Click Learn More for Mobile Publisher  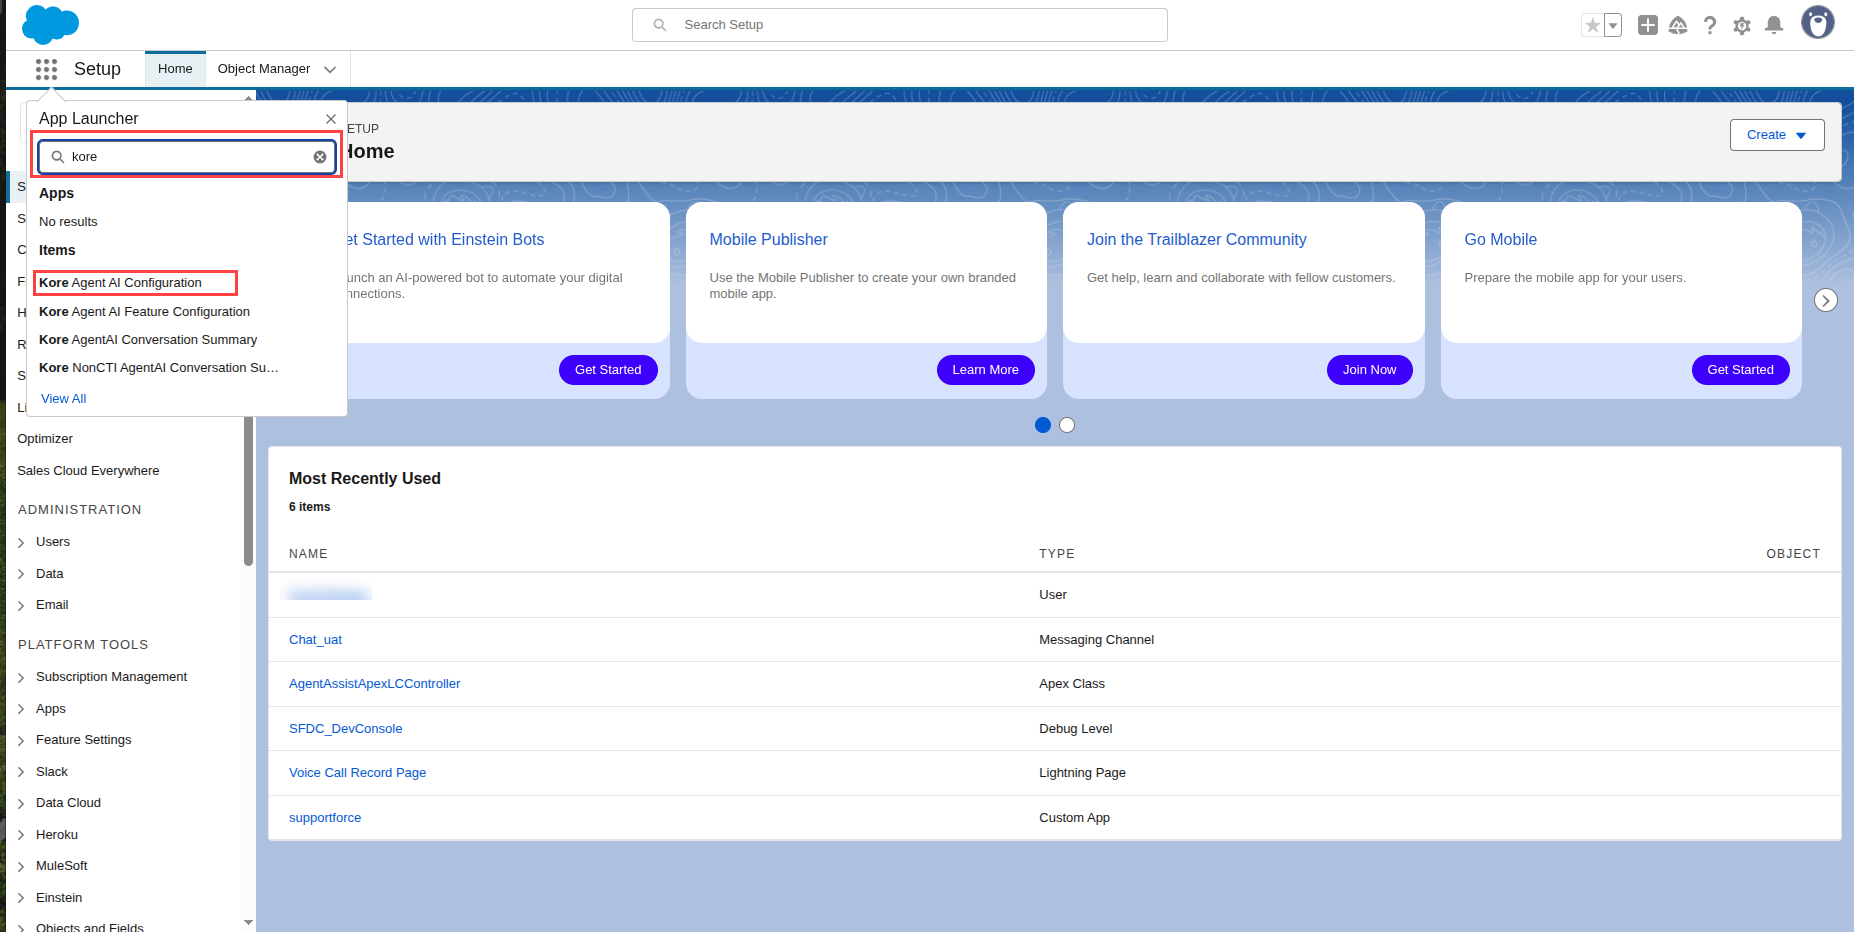[x=985, y=370]
